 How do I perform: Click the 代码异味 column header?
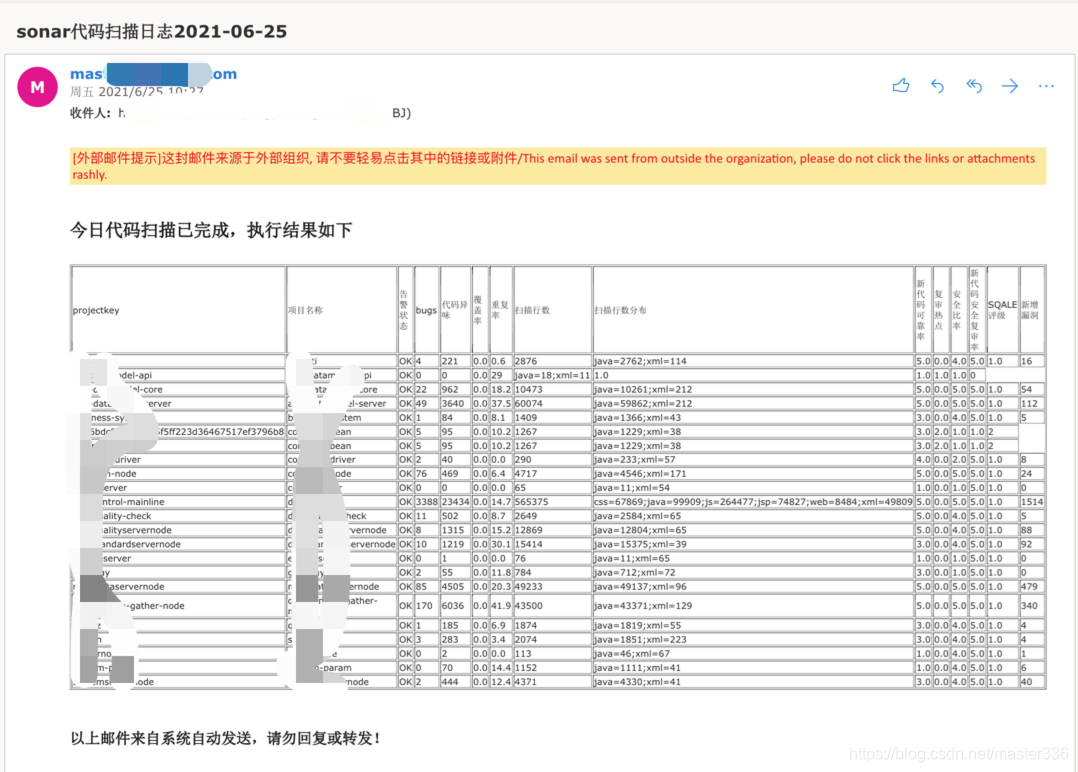[455, 310]
